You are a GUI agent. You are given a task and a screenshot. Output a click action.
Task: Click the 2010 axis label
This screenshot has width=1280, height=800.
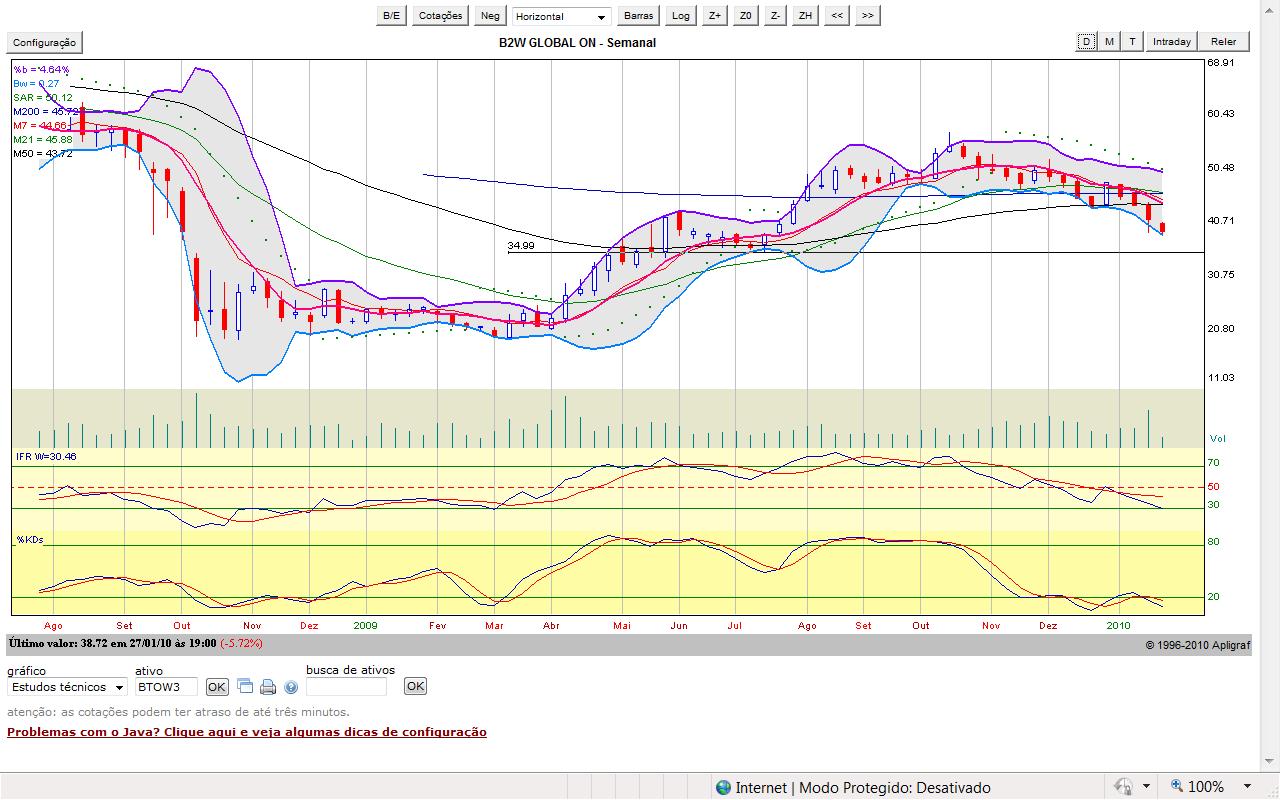(x=1118, y=625)
